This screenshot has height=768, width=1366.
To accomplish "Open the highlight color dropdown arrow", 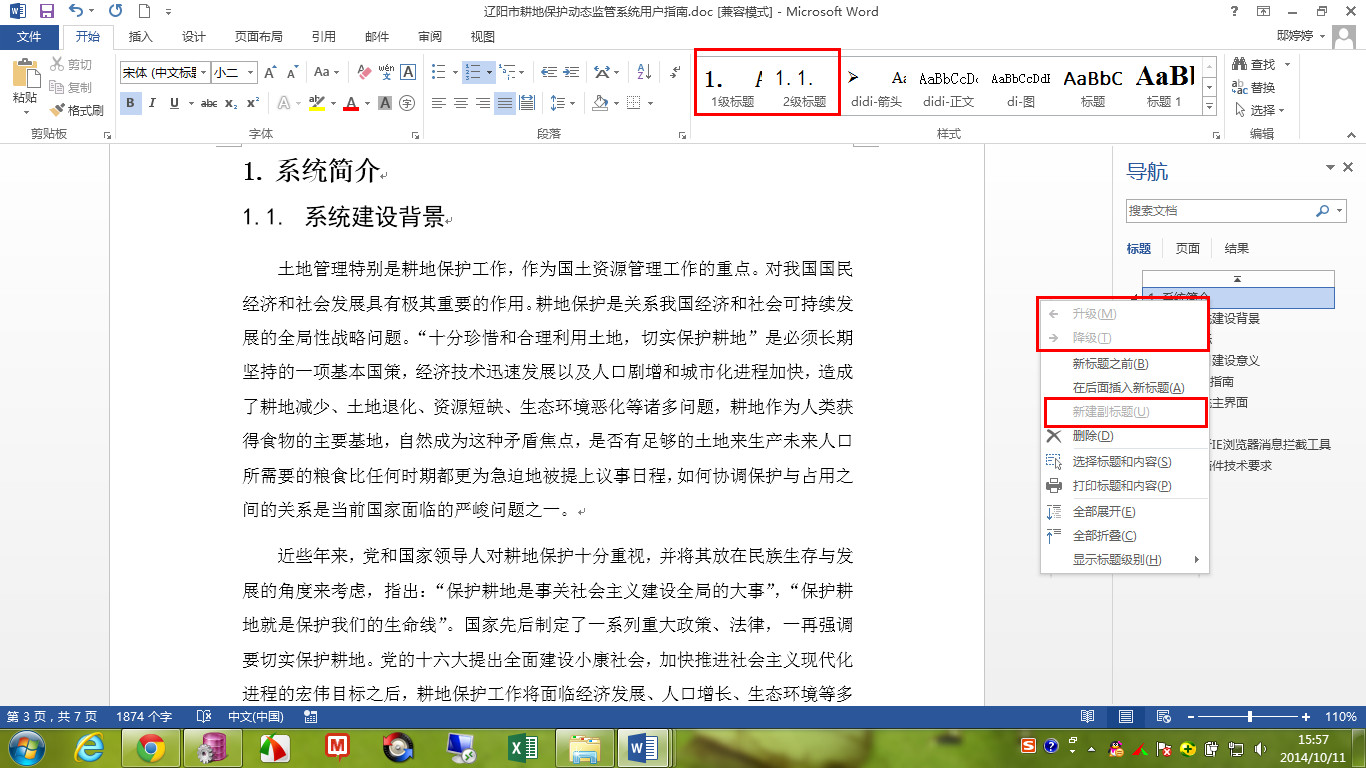I will coord(332,103).
